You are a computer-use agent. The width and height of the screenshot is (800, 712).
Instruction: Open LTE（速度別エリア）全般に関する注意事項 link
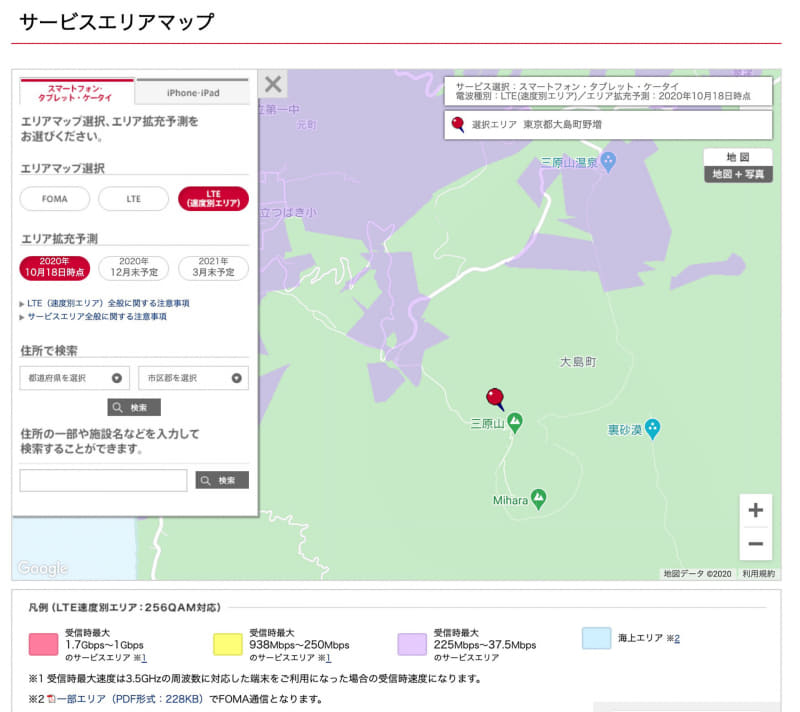click(108, 303)
